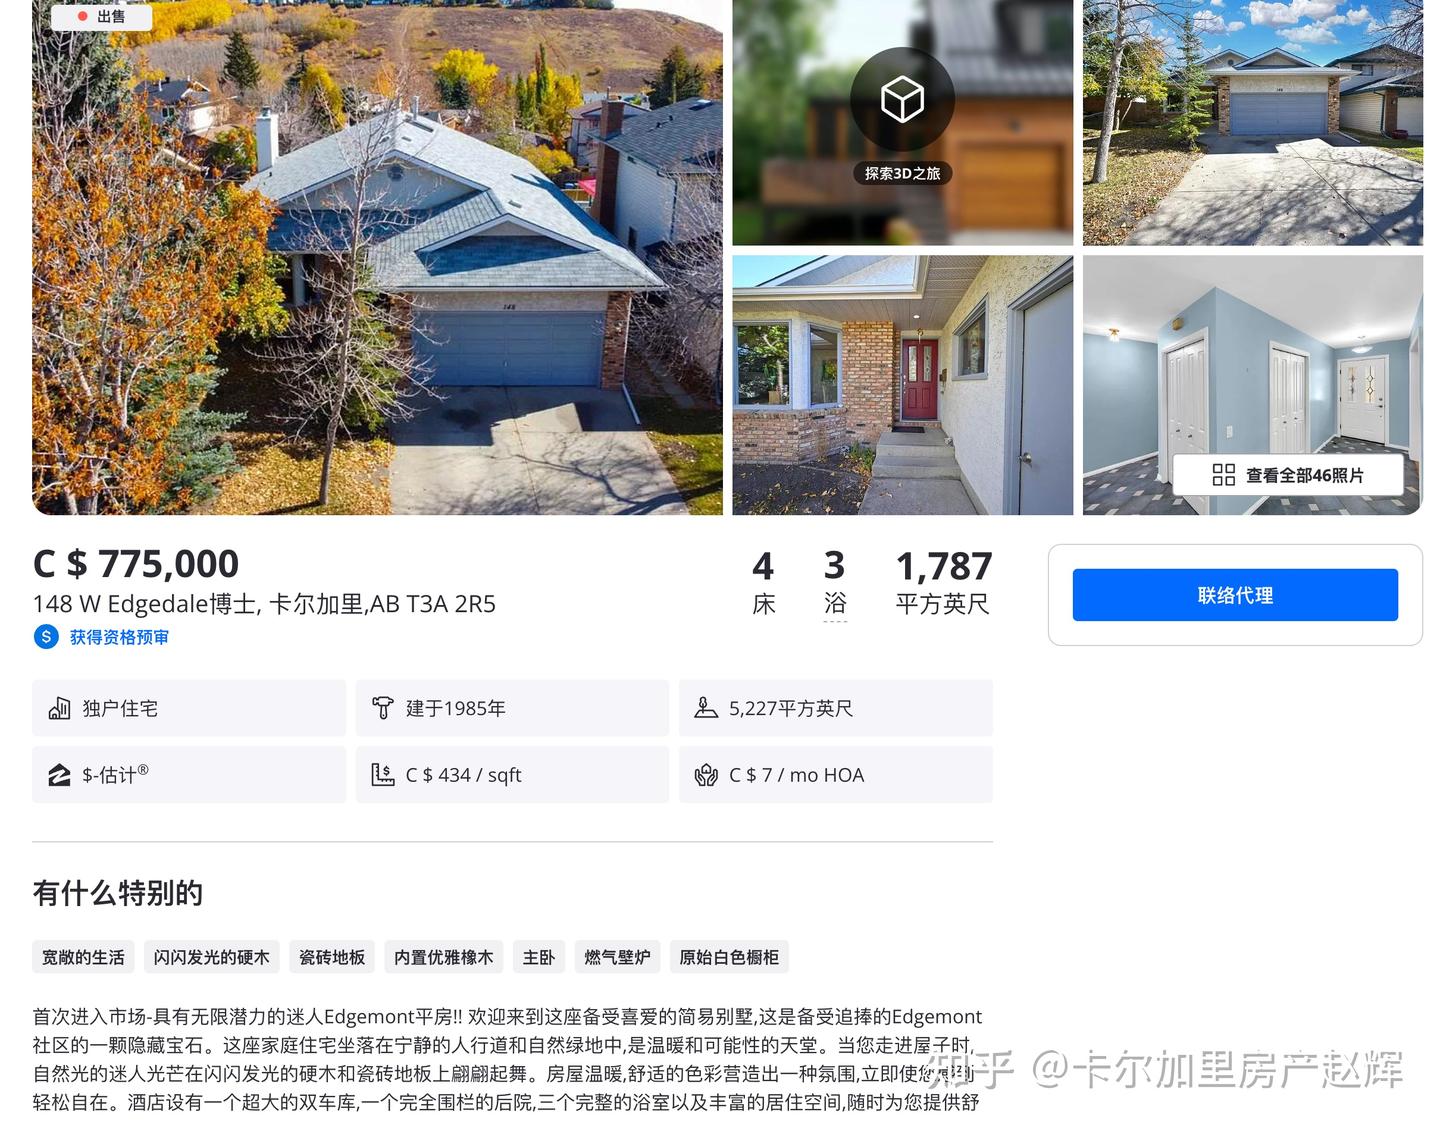Click the Zestimate icon beside $-估计

tap(59, 775)
